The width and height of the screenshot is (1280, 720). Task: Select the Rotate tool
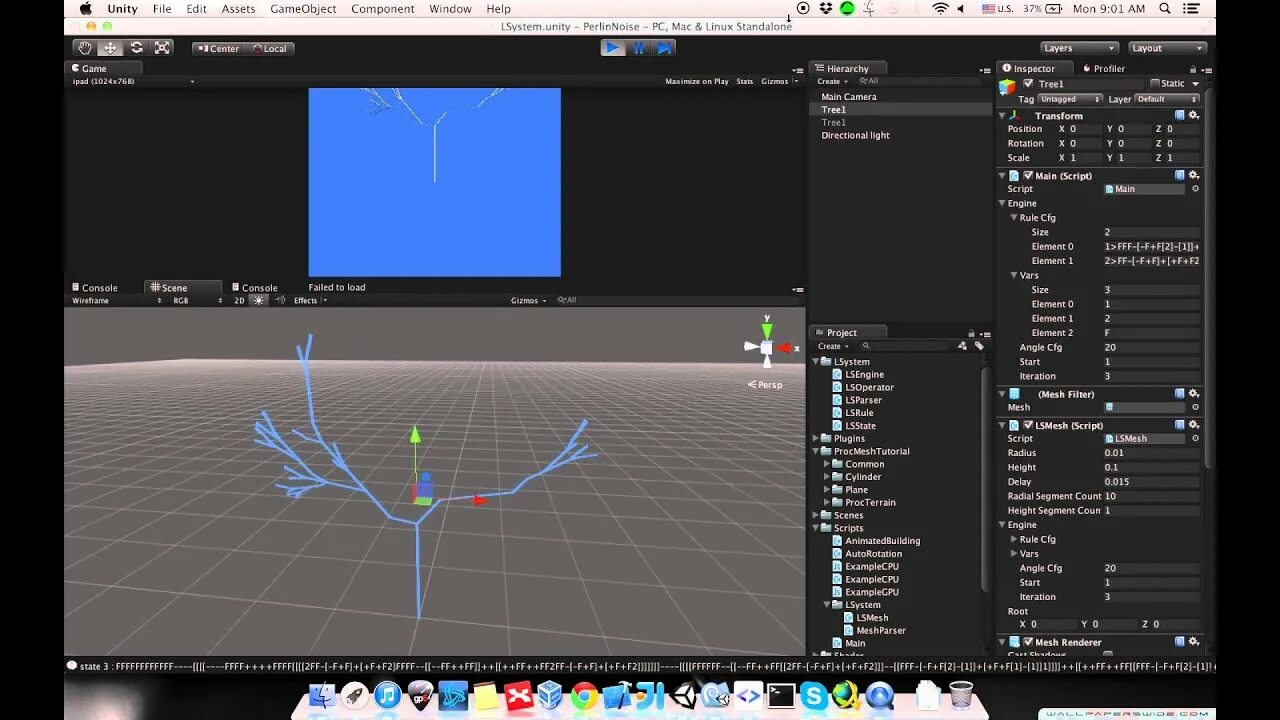coord(136,48)
